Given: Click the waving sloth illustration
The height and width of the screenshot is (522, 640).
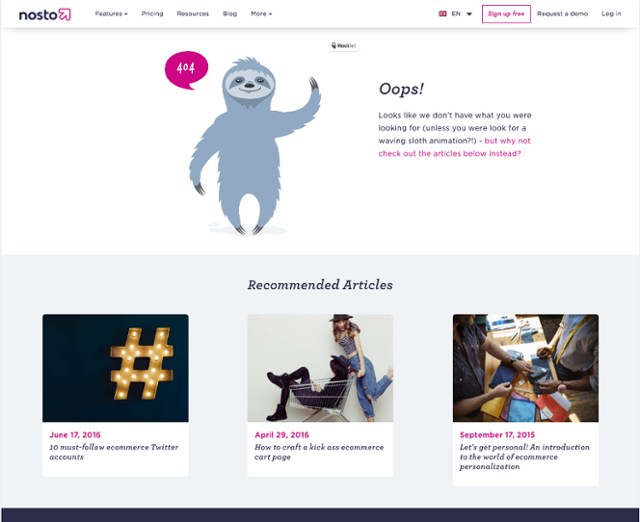Looking at the screenshot, I should [x=255, y=146].
